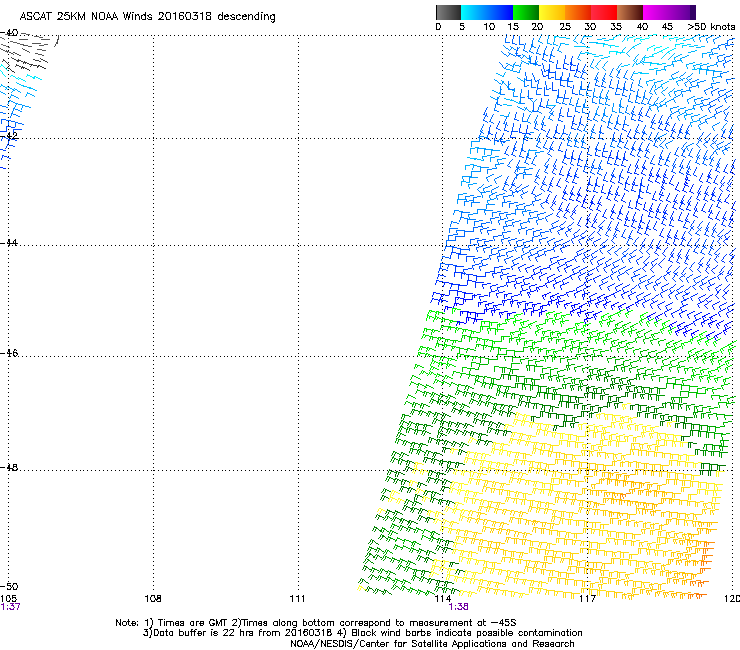Click the -44 latitude axis label
The image size is (740, 650).
tap(9, 243)
